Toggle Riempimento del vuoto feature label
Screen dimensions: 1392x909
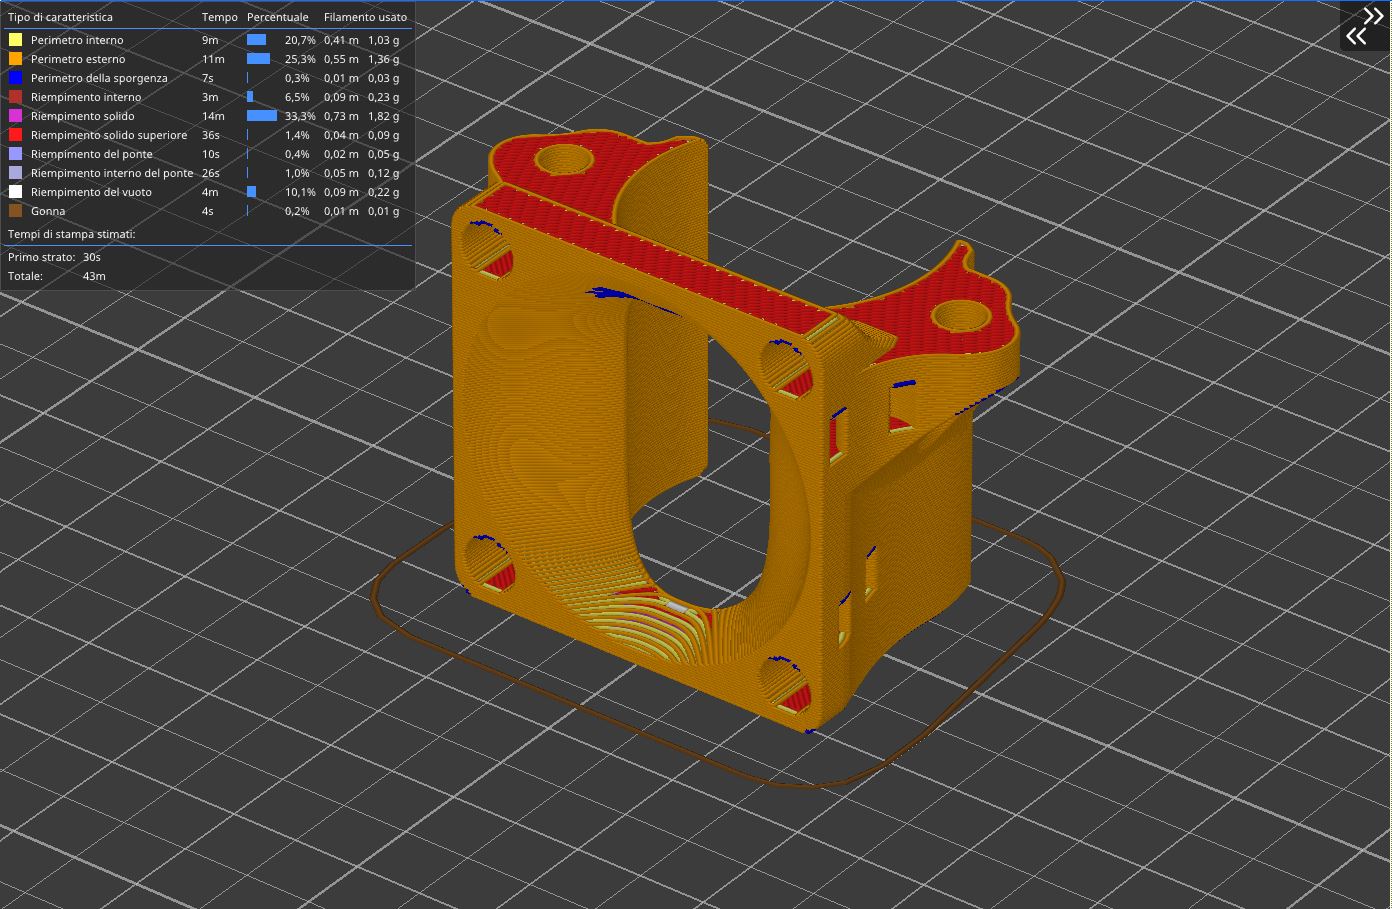pyautogui.click(x=91, y=192)
